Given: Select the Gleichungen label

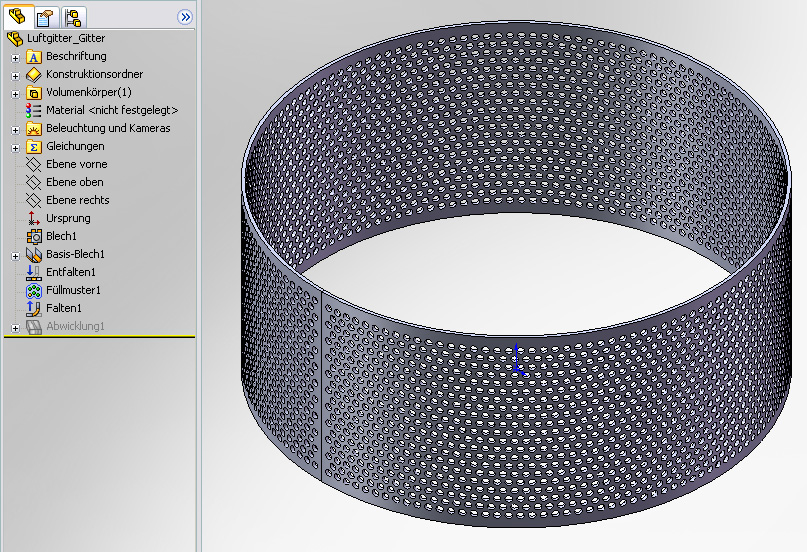Looking at the screenshot, I should tap(75, 146).
